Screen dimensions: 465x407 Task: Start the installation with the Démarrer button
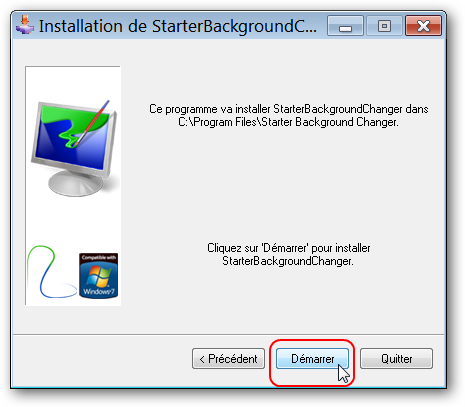click(x=312, y=359)
